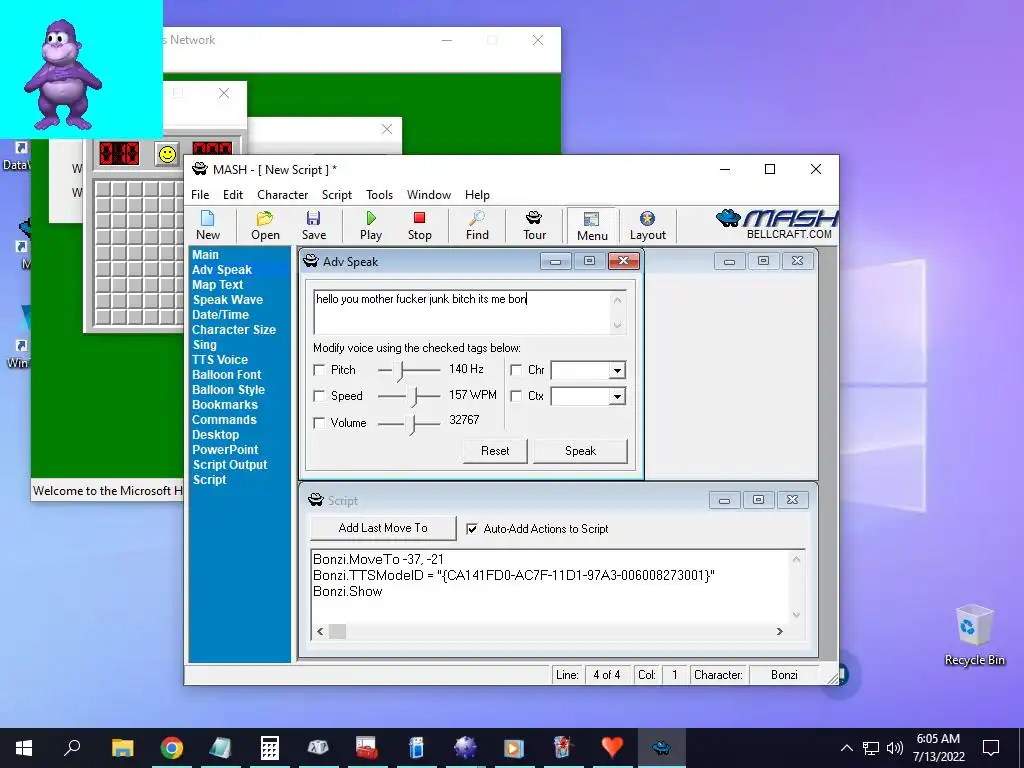Open the notification center icon
1024x768 pixels.
(x=991, y=748)
